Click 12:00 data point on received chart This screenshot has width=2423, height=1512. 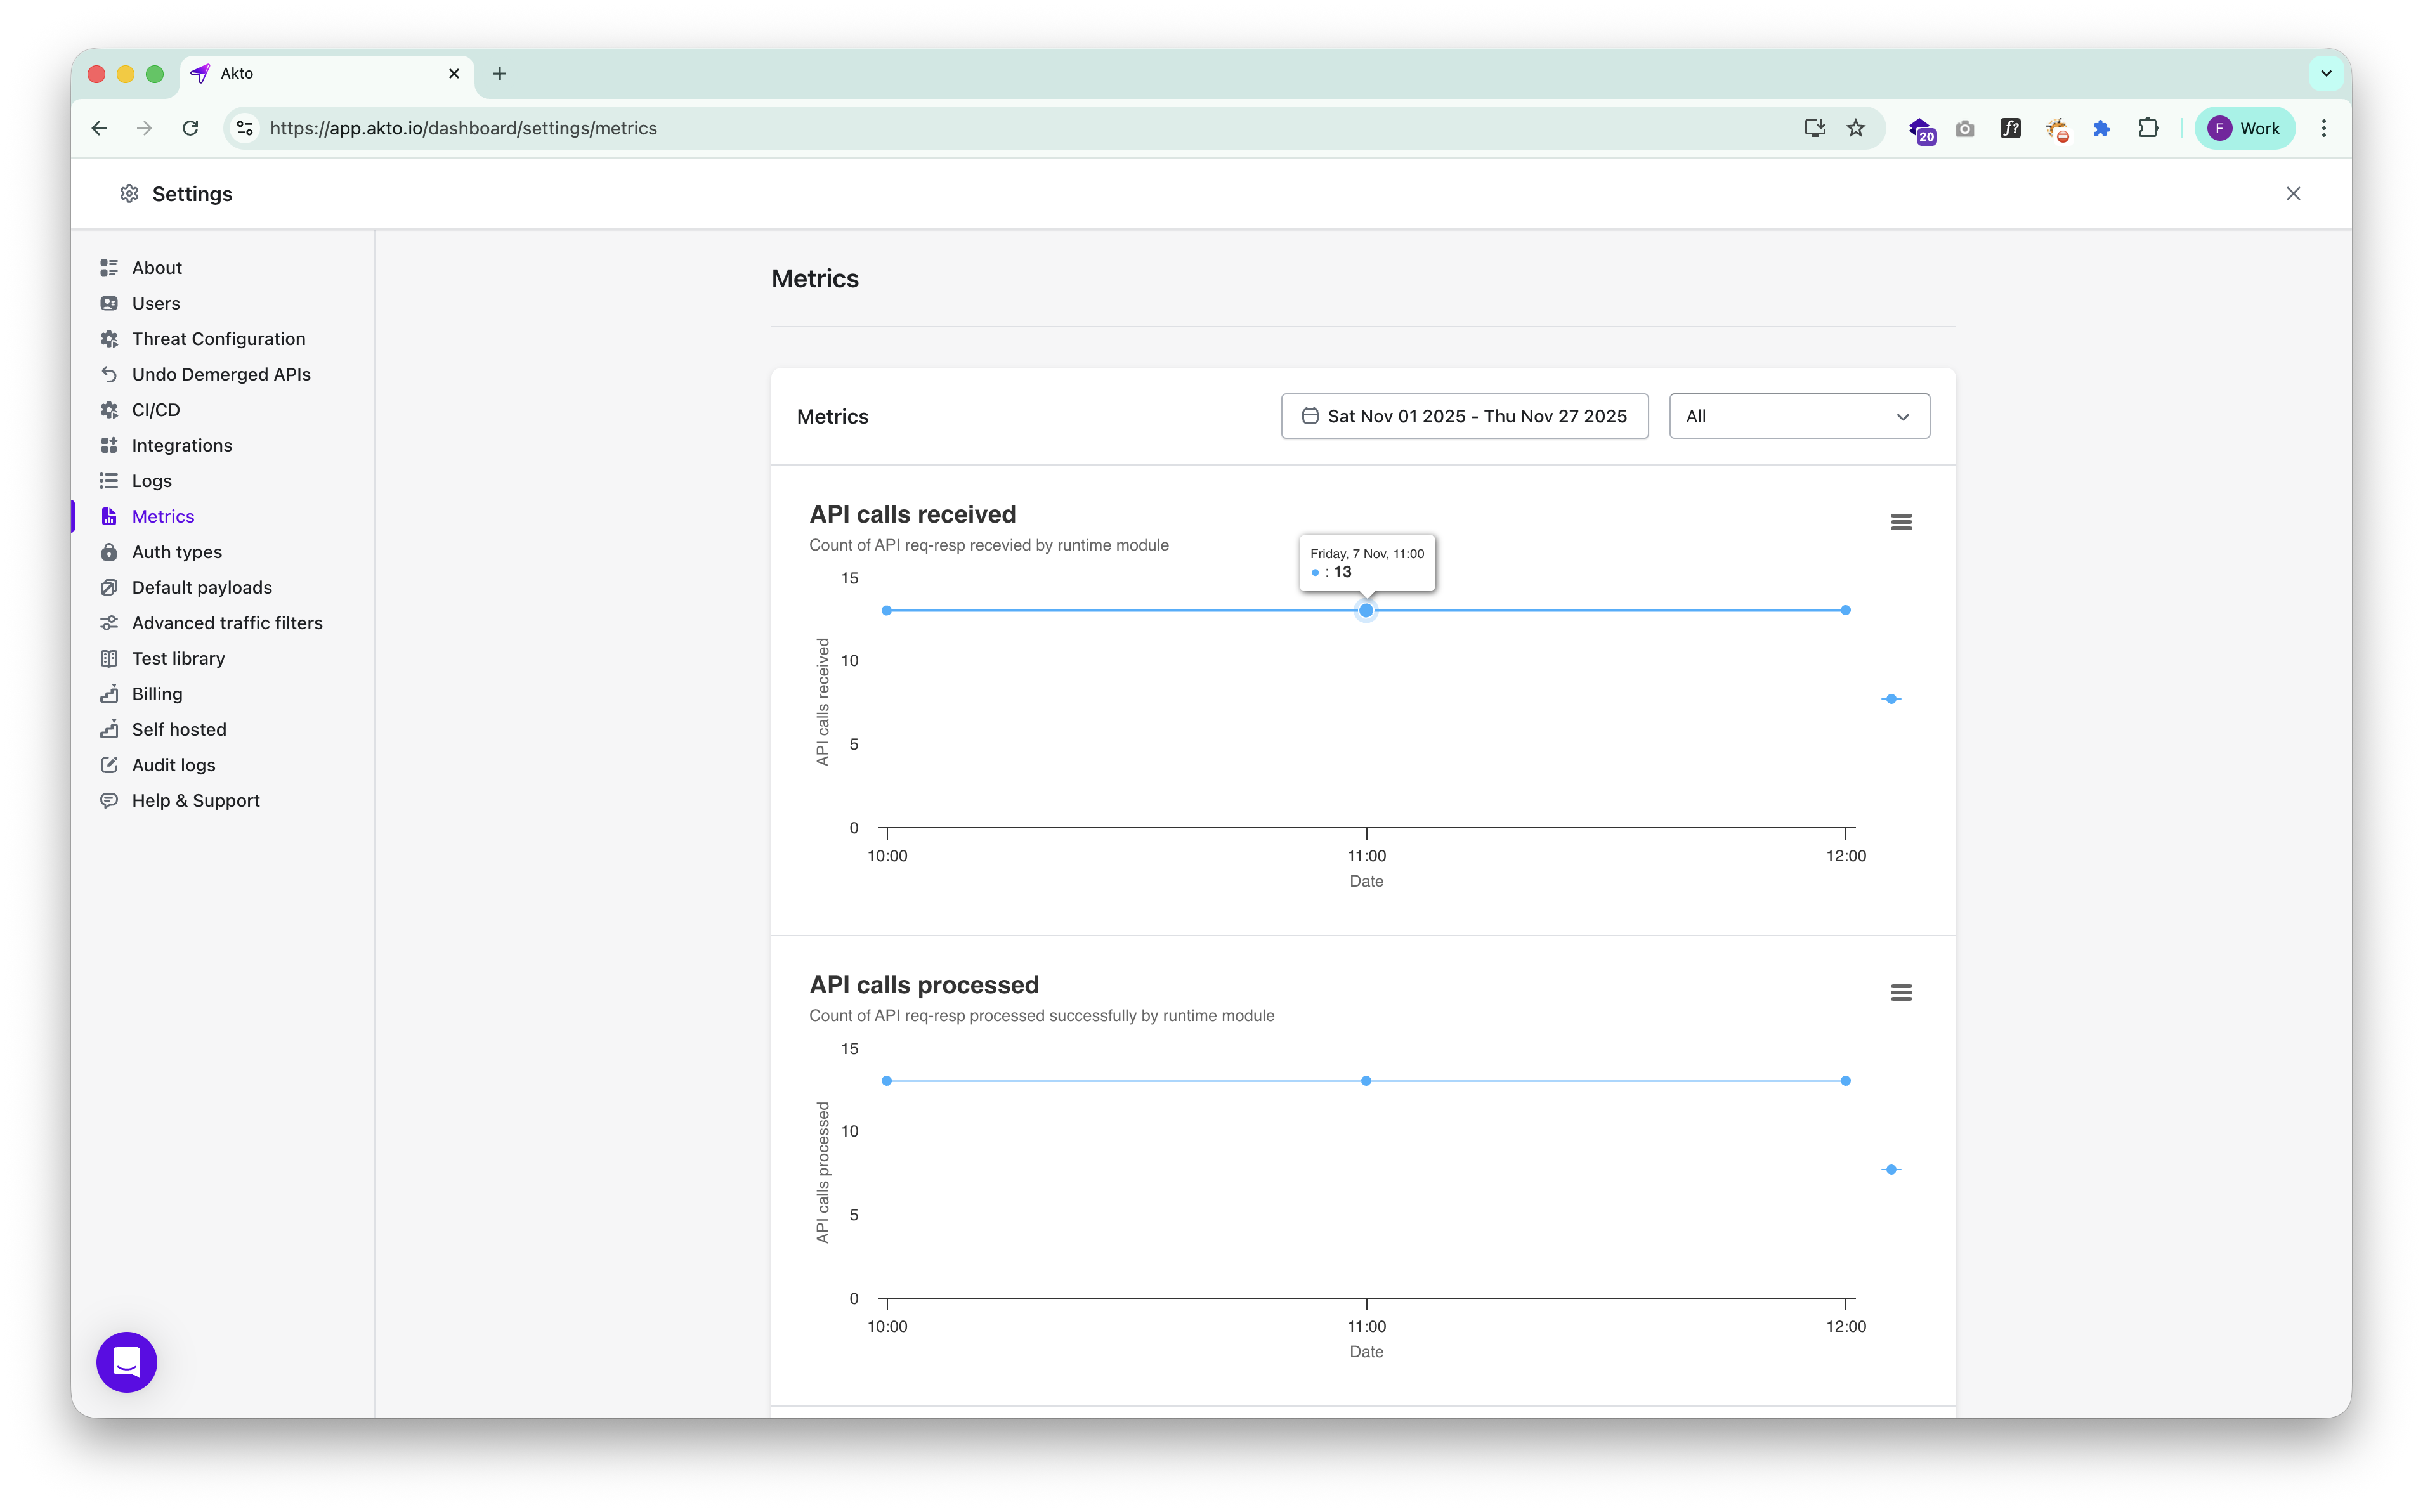click(1845, 610)
